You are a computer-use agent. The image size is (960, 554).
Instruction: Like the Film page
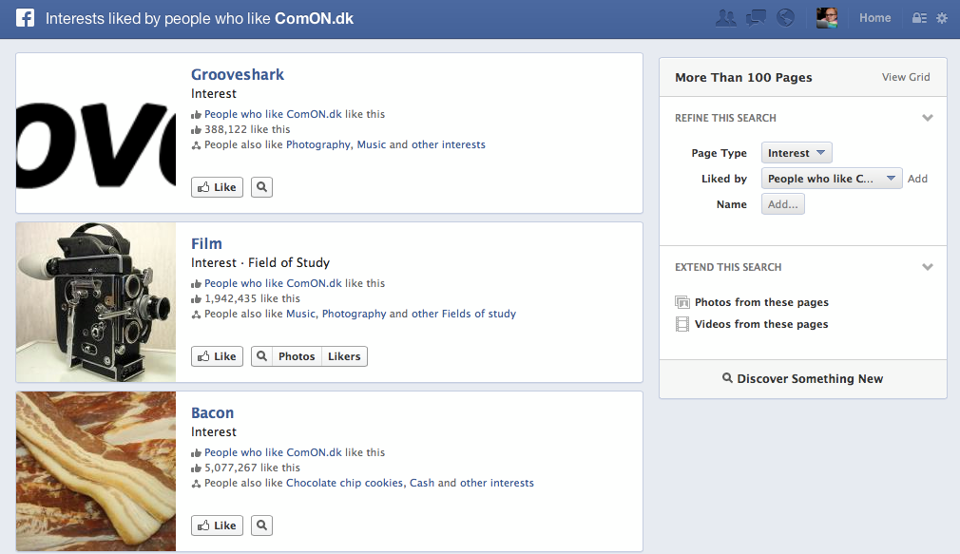[x=217, y=356]
